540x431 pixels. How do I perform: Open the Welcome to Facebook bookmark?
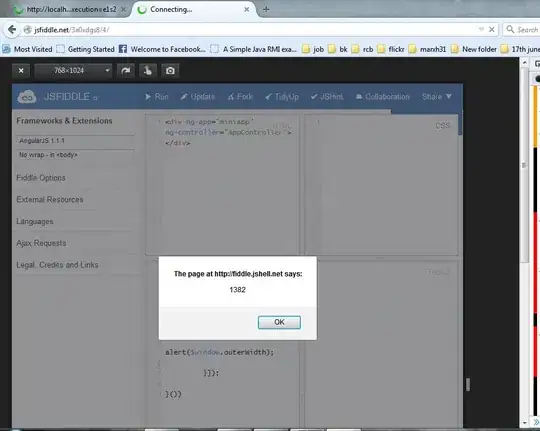[162, 49]
